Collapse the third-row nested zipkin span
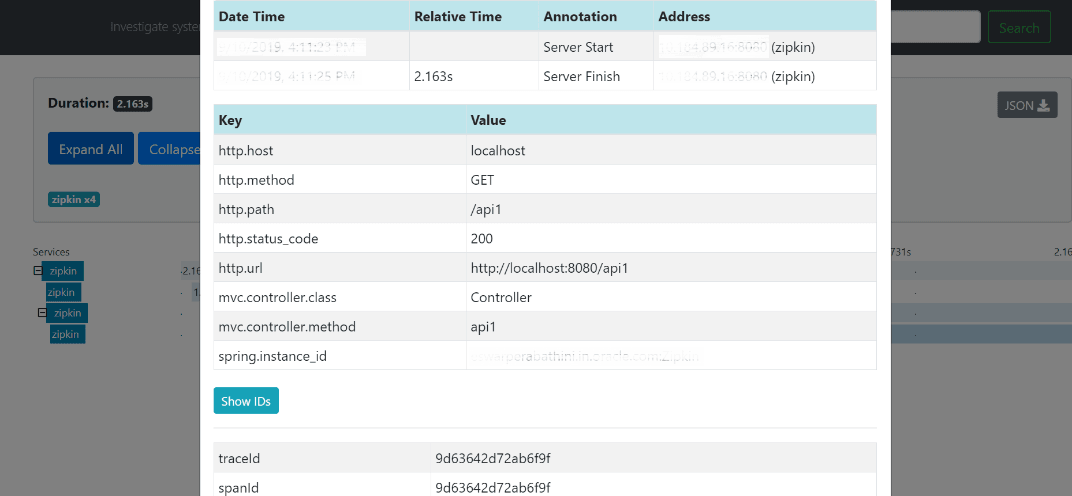 tap(42, 313)
